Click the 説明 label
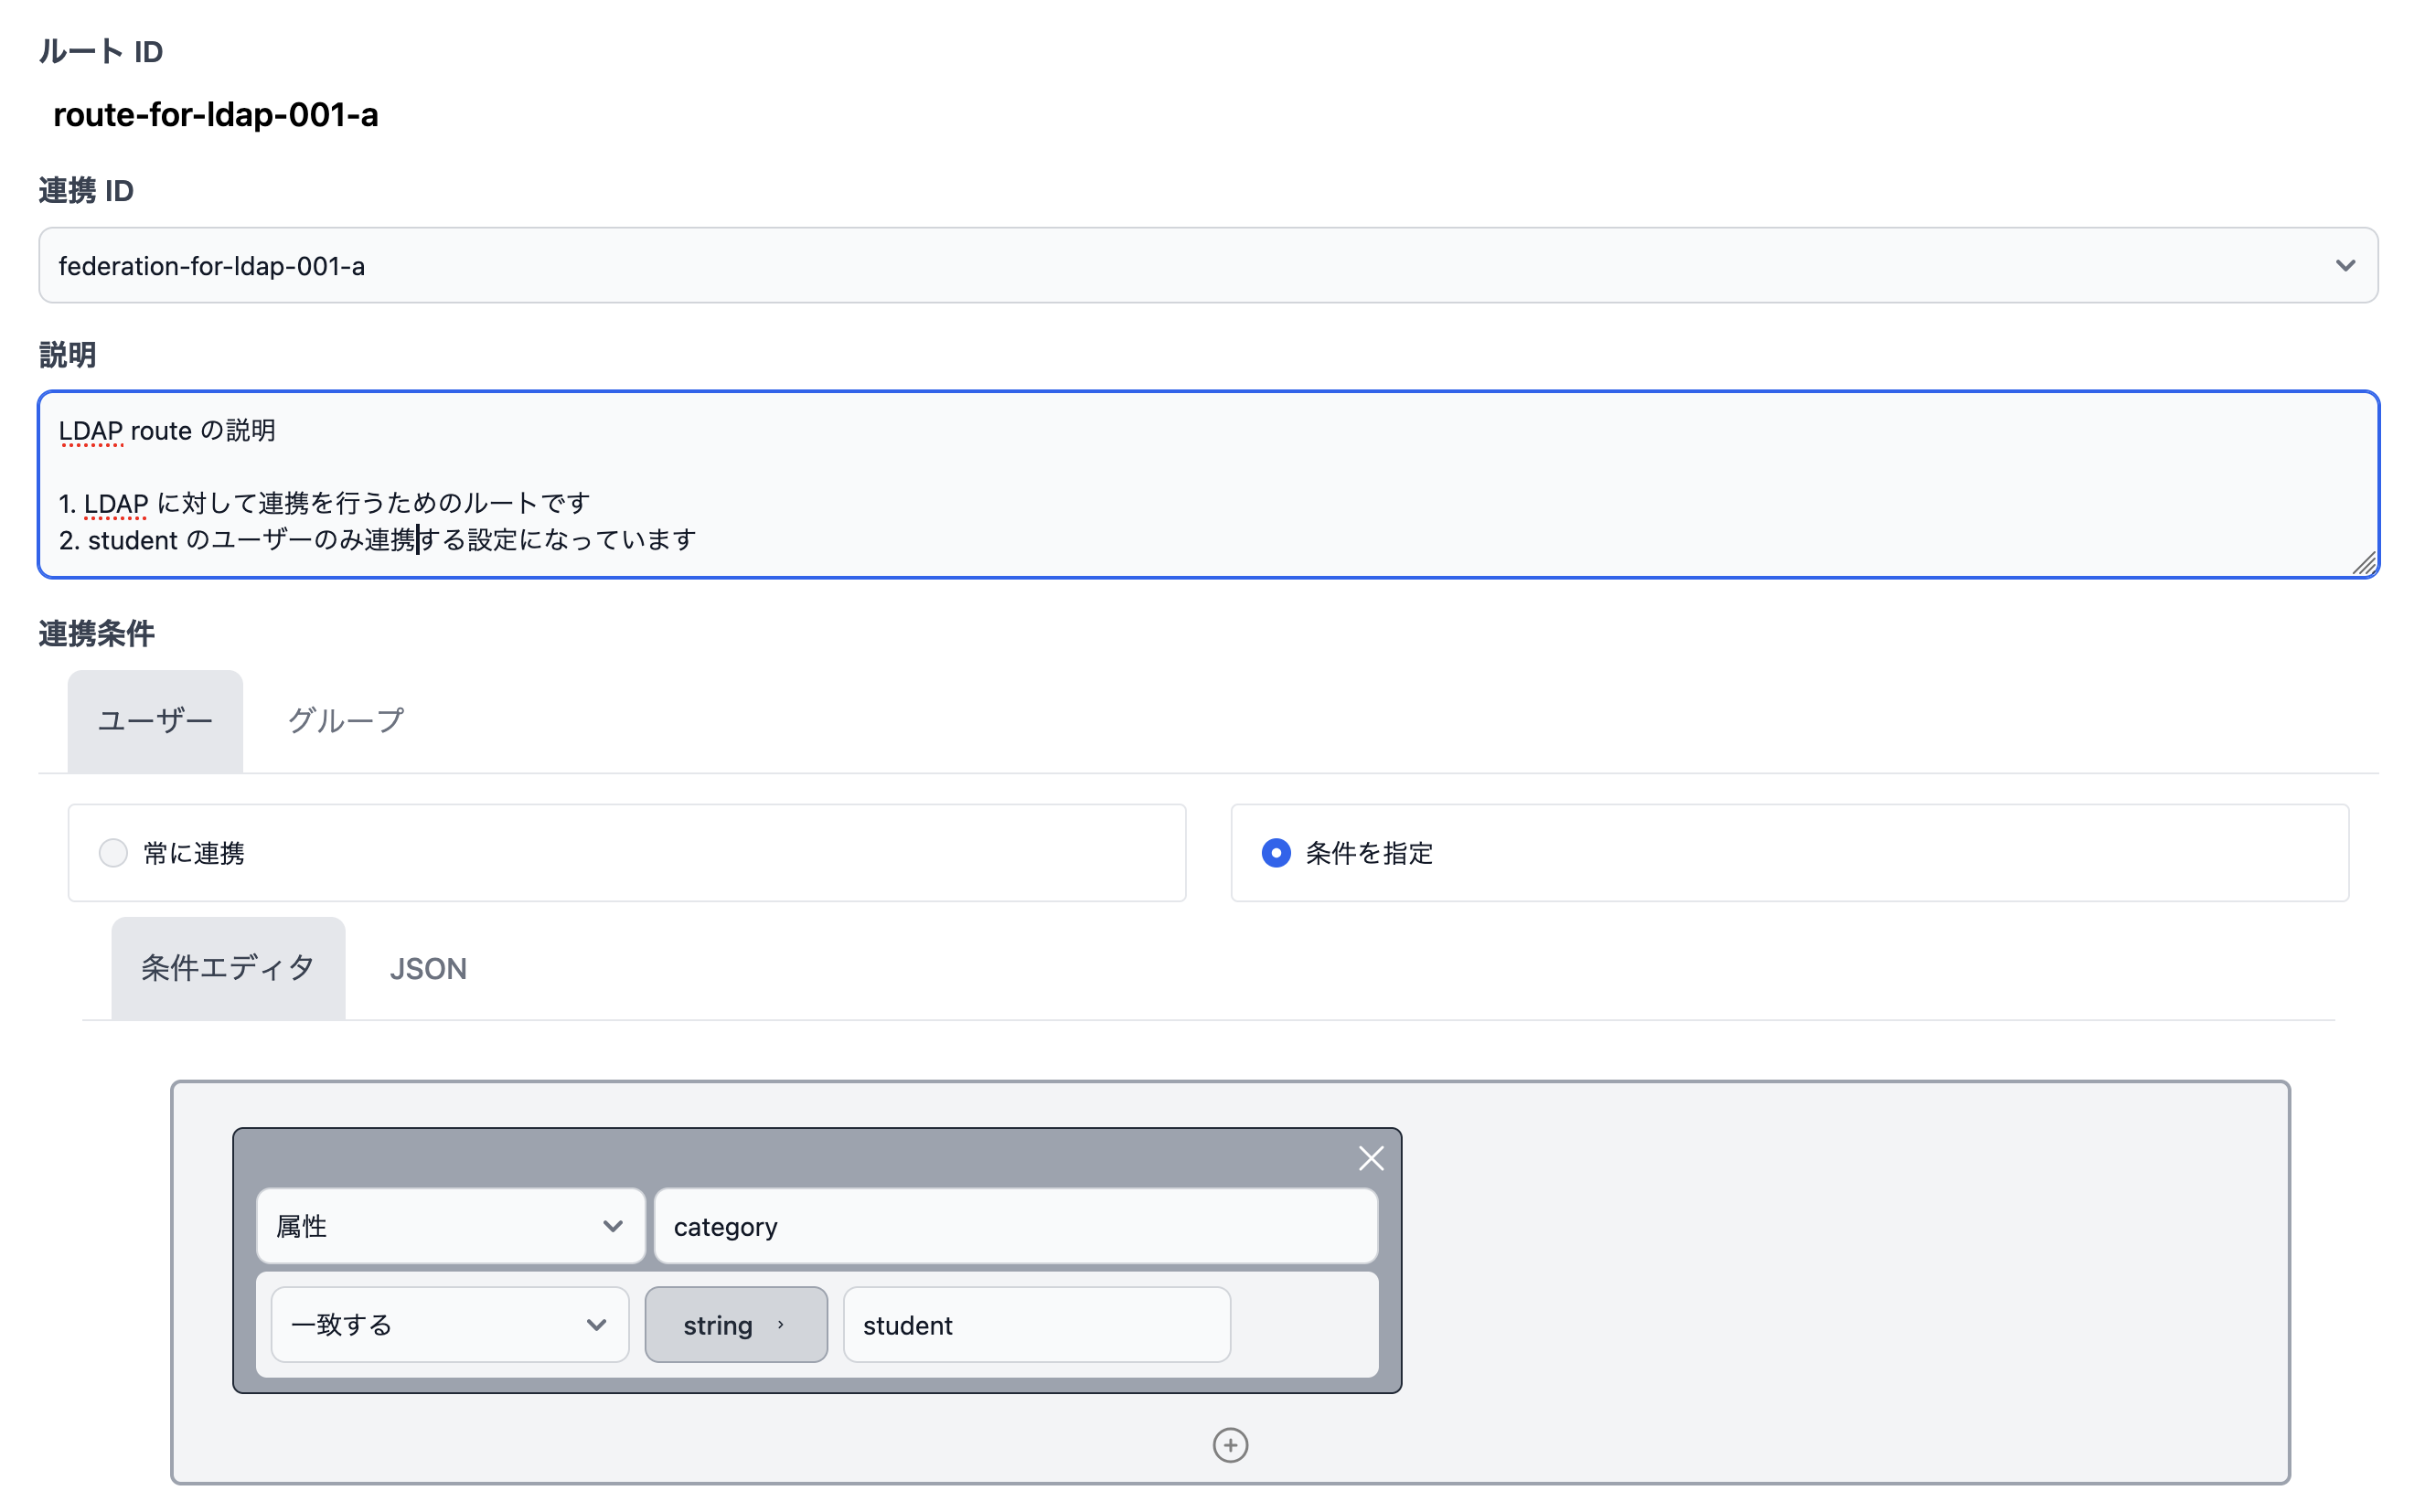The width and height of the screenshot is (2414, 1512). pos(68,355)
